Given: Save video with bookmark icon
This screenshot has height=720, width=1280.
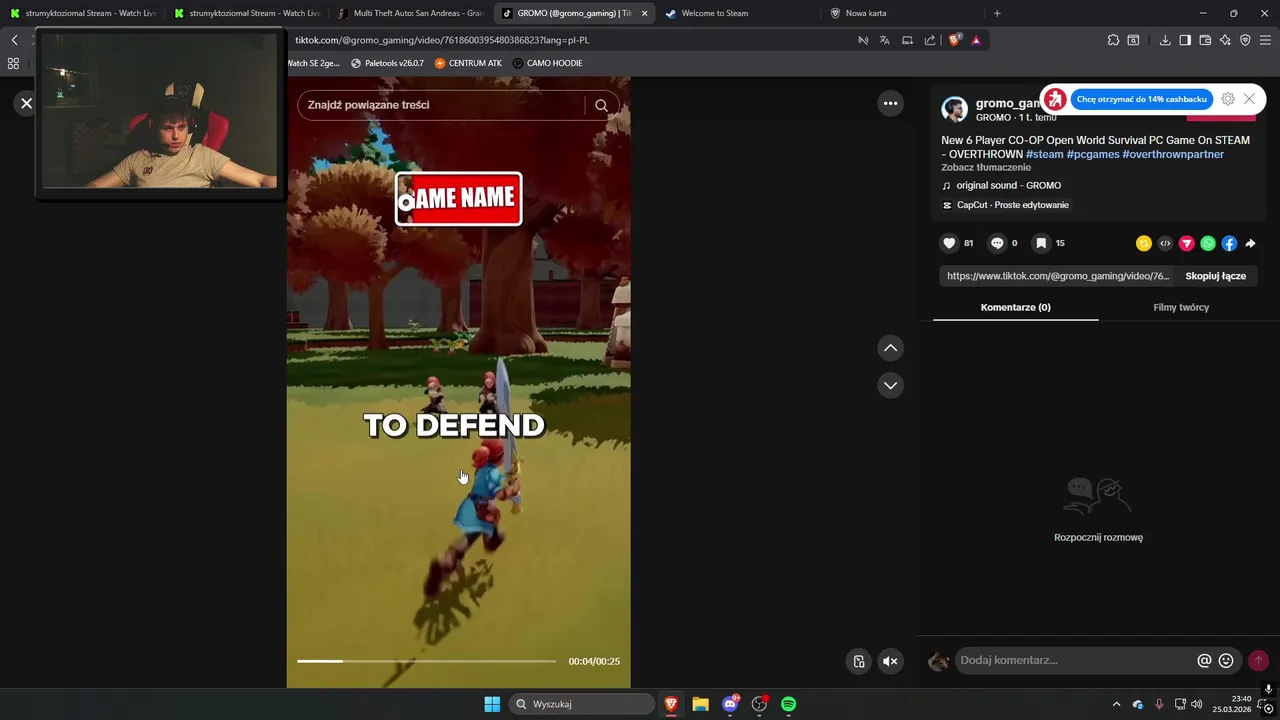Looking at the screenshot, I should tap(1041, 243).
